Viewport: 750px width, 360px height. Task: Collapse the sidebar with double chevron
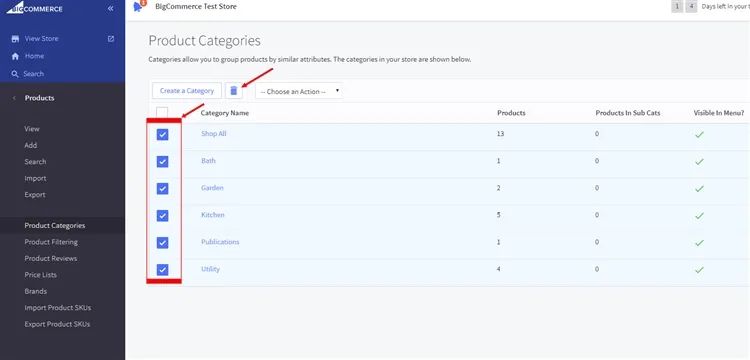click(x=110, y=8)
